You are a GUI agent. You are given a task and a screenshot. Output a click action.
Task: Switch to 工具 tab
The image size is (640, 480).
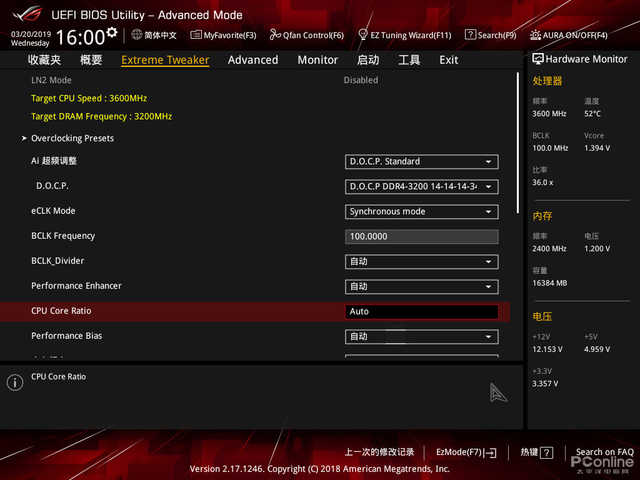point(409,60)
